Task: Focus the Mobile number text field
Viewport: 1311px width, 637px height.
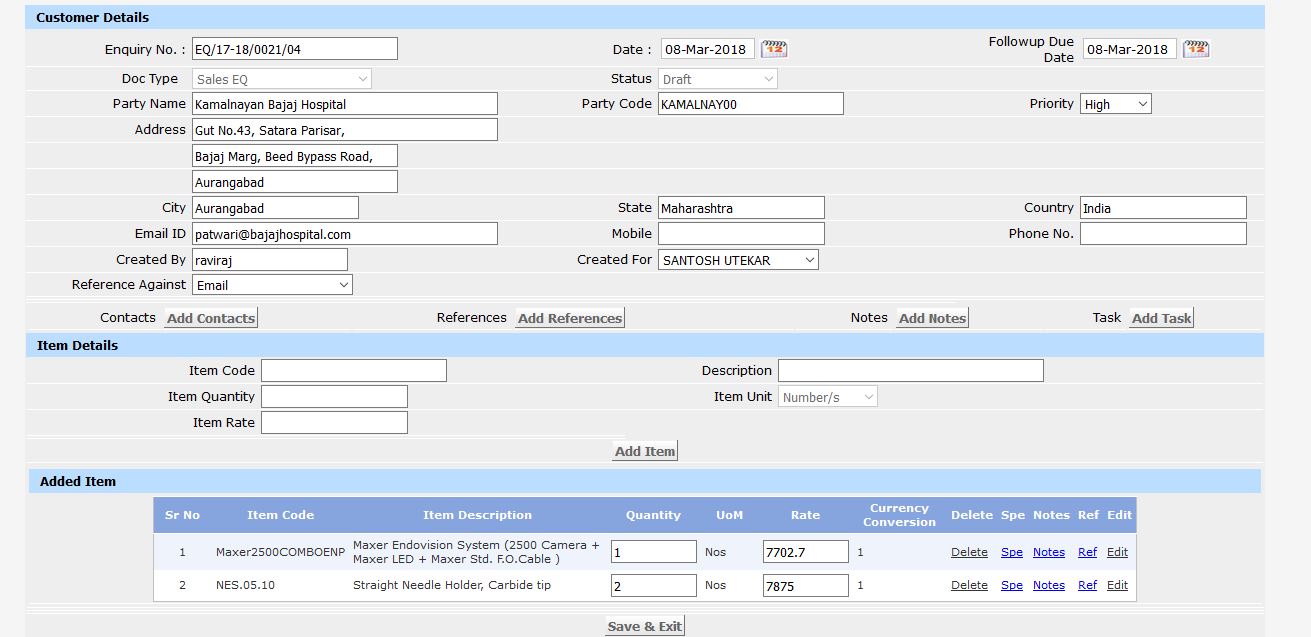Action: click(741, 234)
